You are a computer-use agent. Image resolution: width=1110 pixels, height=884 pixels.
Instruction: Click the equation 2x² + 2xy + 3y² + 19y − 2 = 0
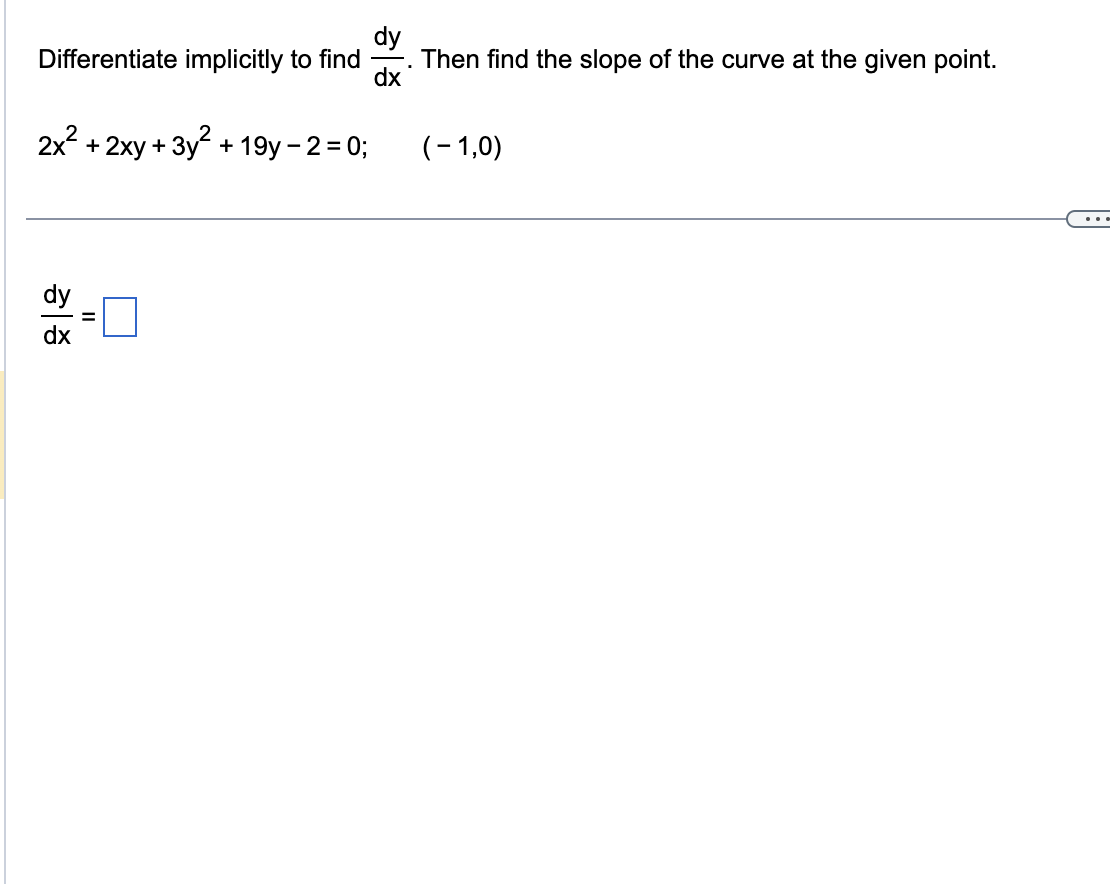click(200, 145)
